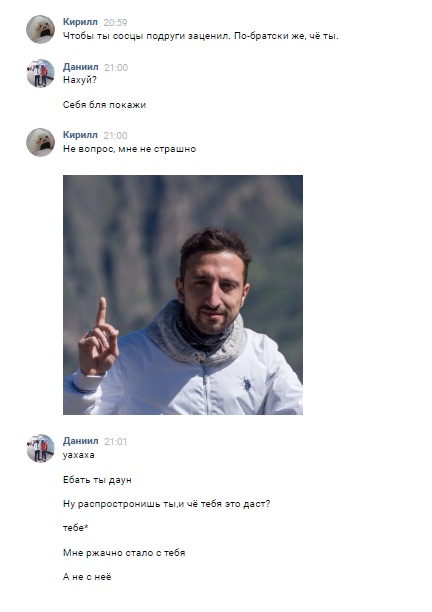Open Даниил's avatar at the 21:00 message
This screenshot has height=612, width=432.
pyautogui.click(x=40, y=73)
